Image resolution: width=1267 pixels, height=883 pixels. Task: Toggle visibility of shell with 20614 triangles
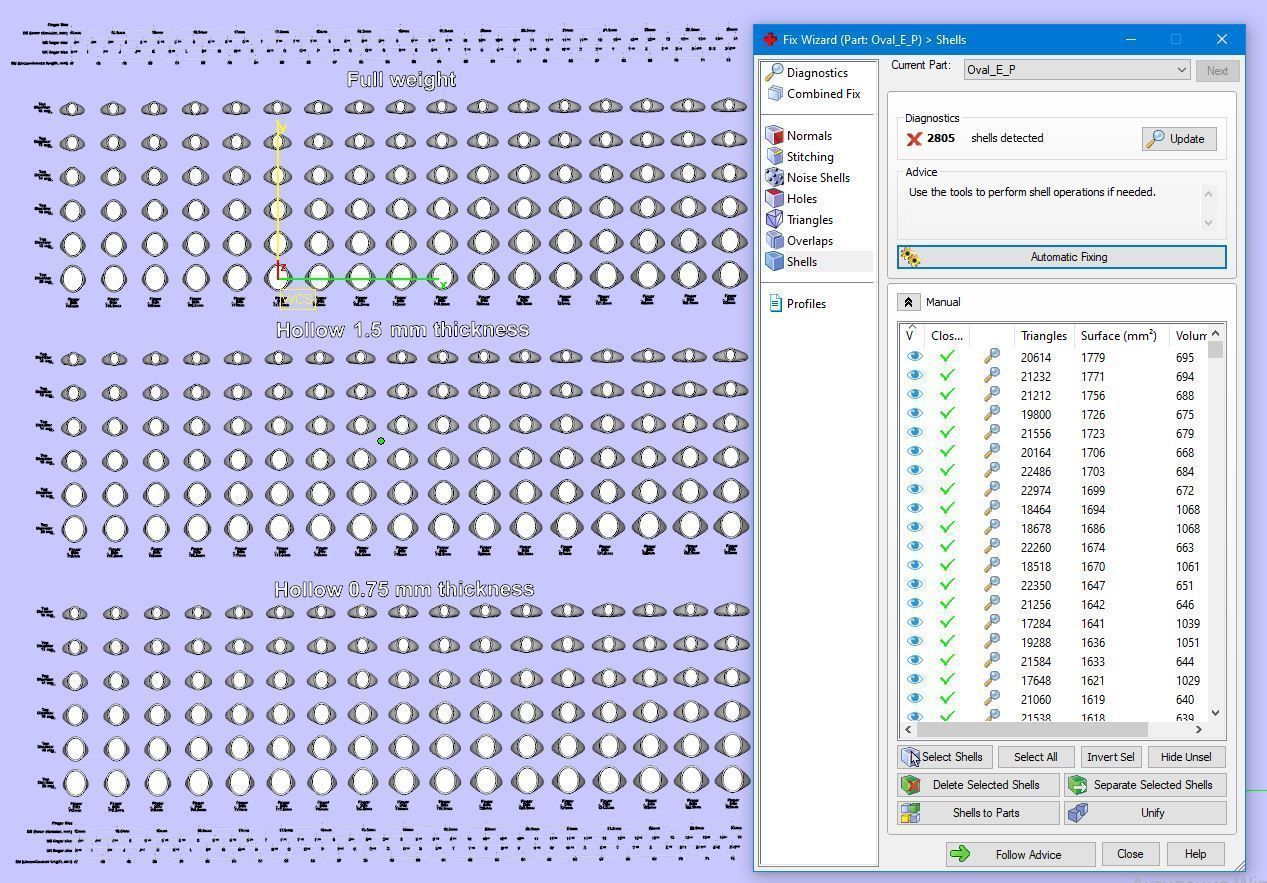pyautogui.click(x=914, y=357)
